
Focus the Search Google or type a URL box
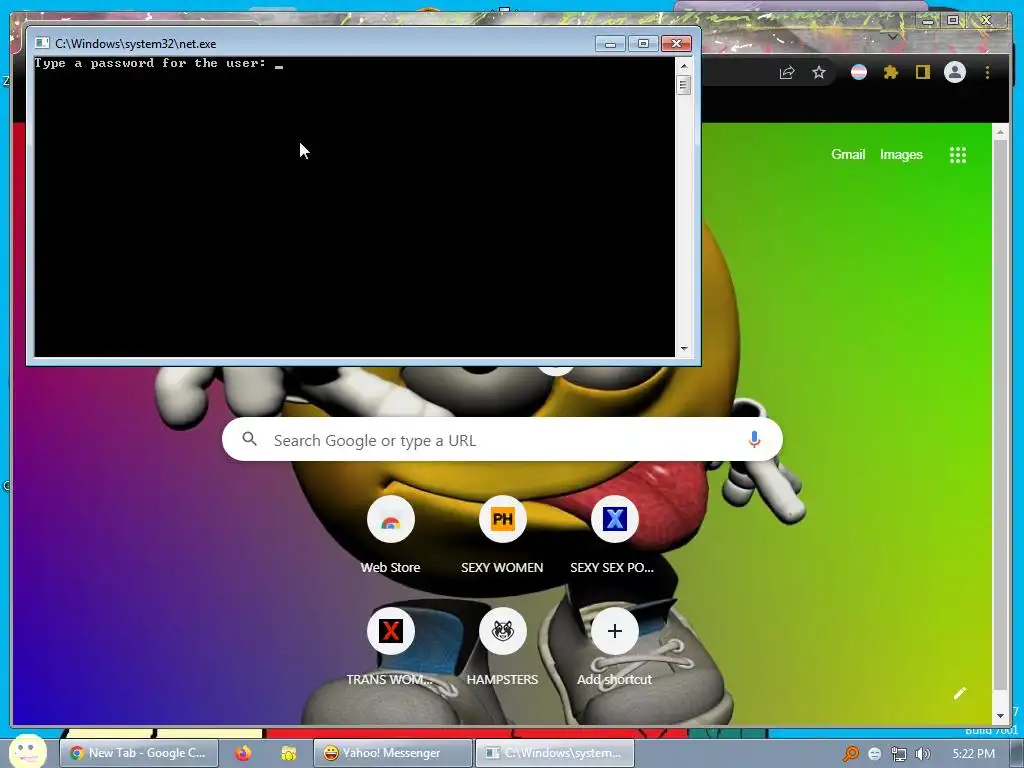click(x=502, y=440)
